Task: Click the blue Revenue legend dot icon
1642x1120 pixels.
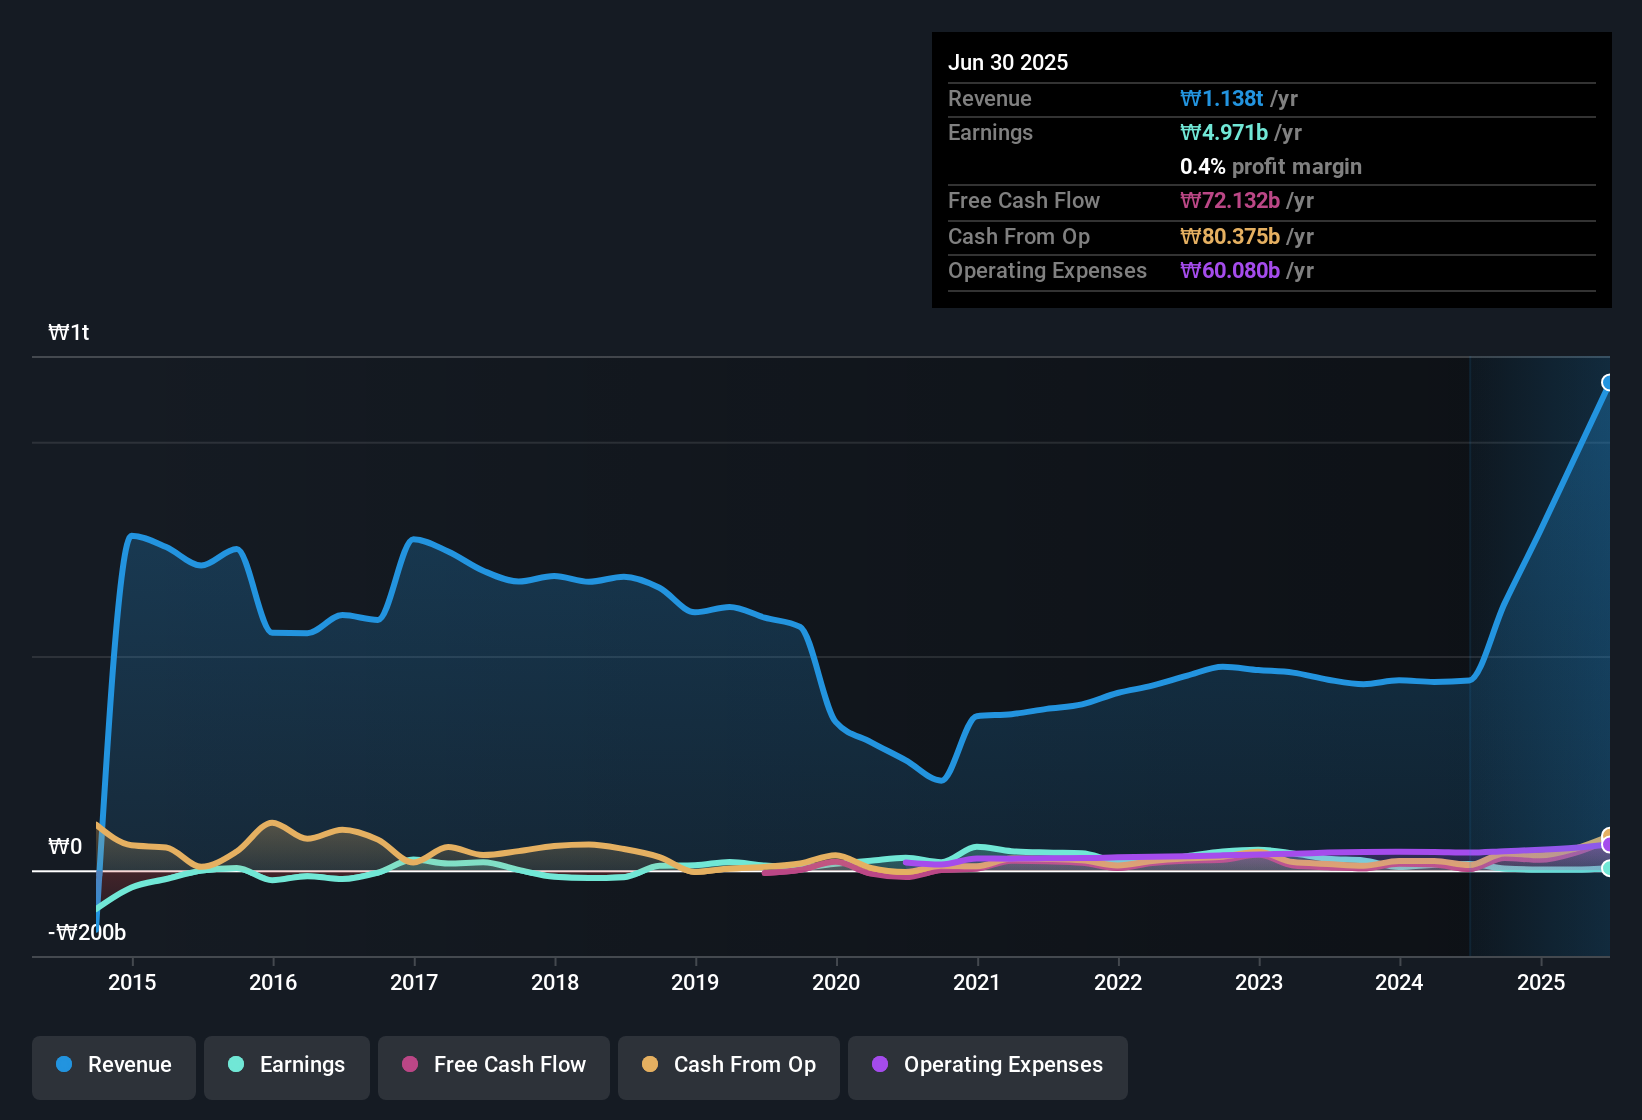Action: (63, 1065)
